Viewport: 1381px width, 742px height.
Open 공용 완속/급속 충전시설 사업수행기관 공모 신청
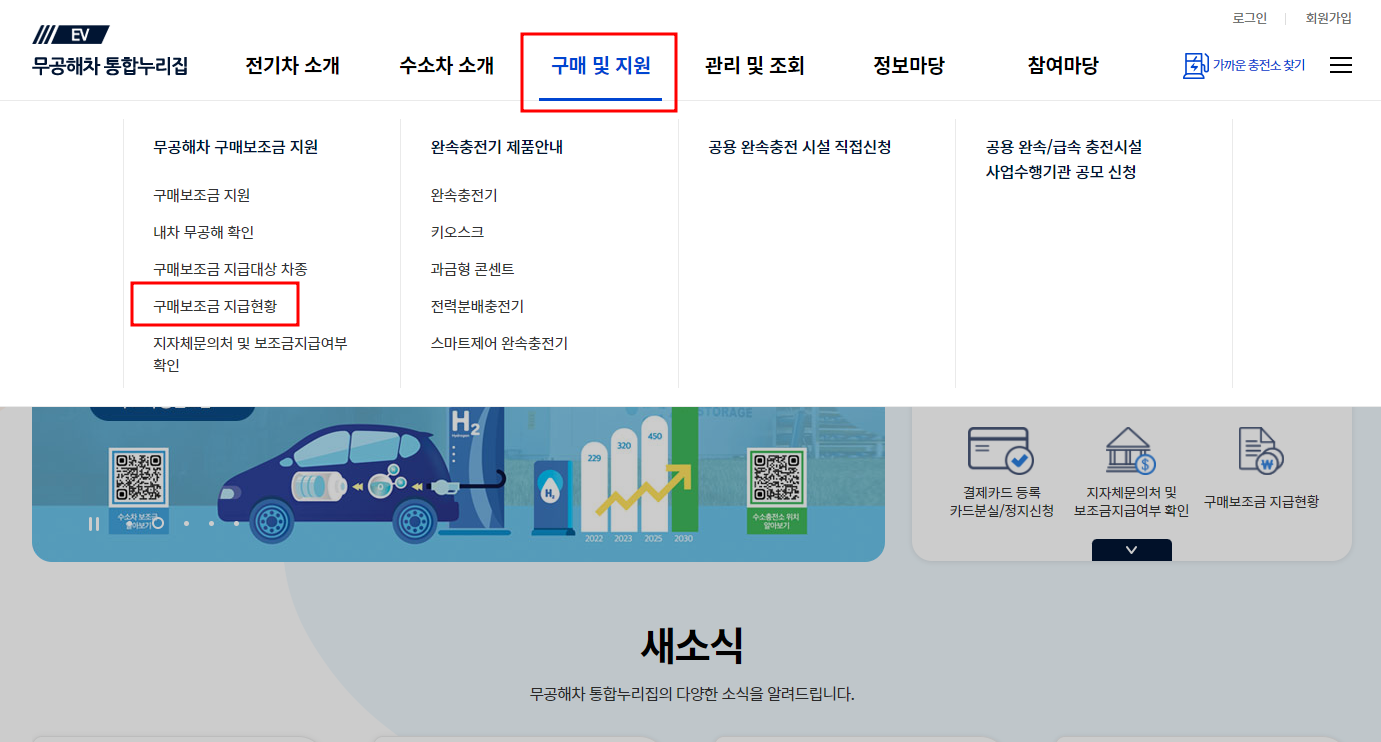tap(1064, 159)
